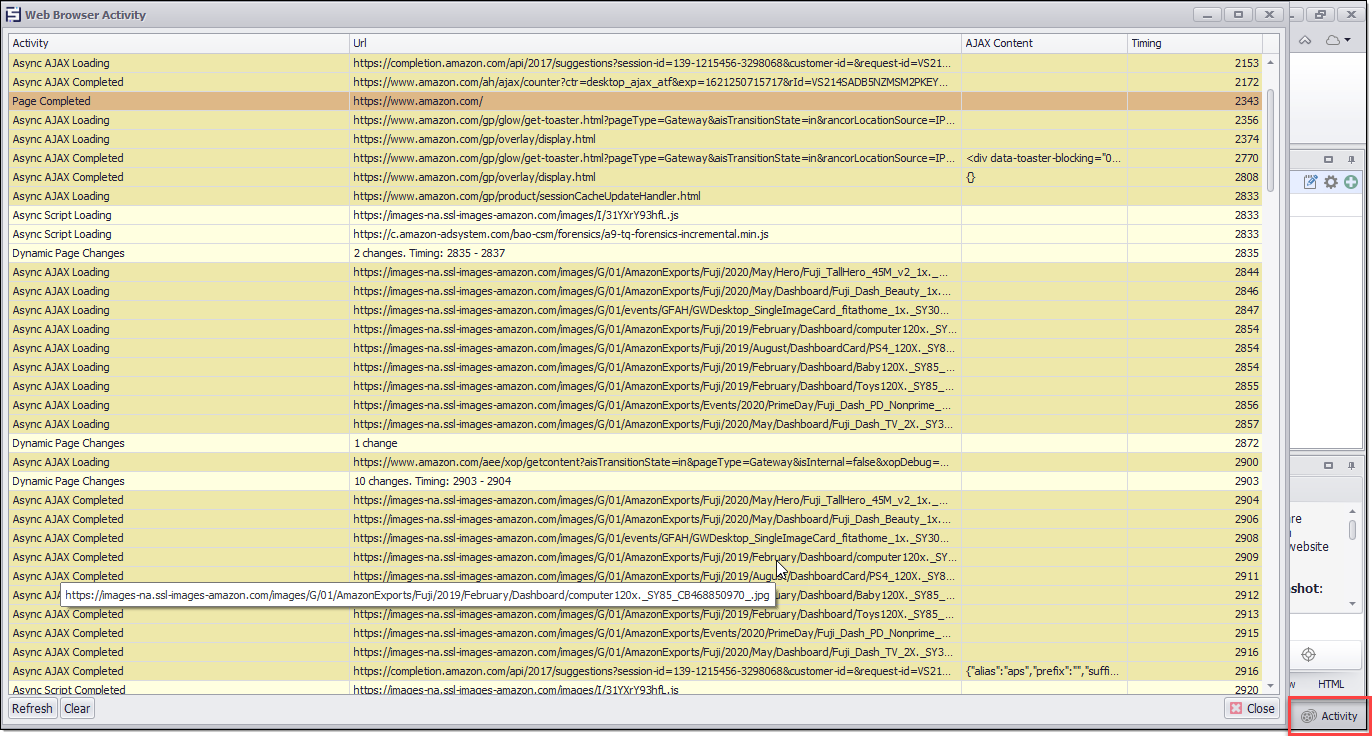Clear the web browser activity log

point(76,708)
